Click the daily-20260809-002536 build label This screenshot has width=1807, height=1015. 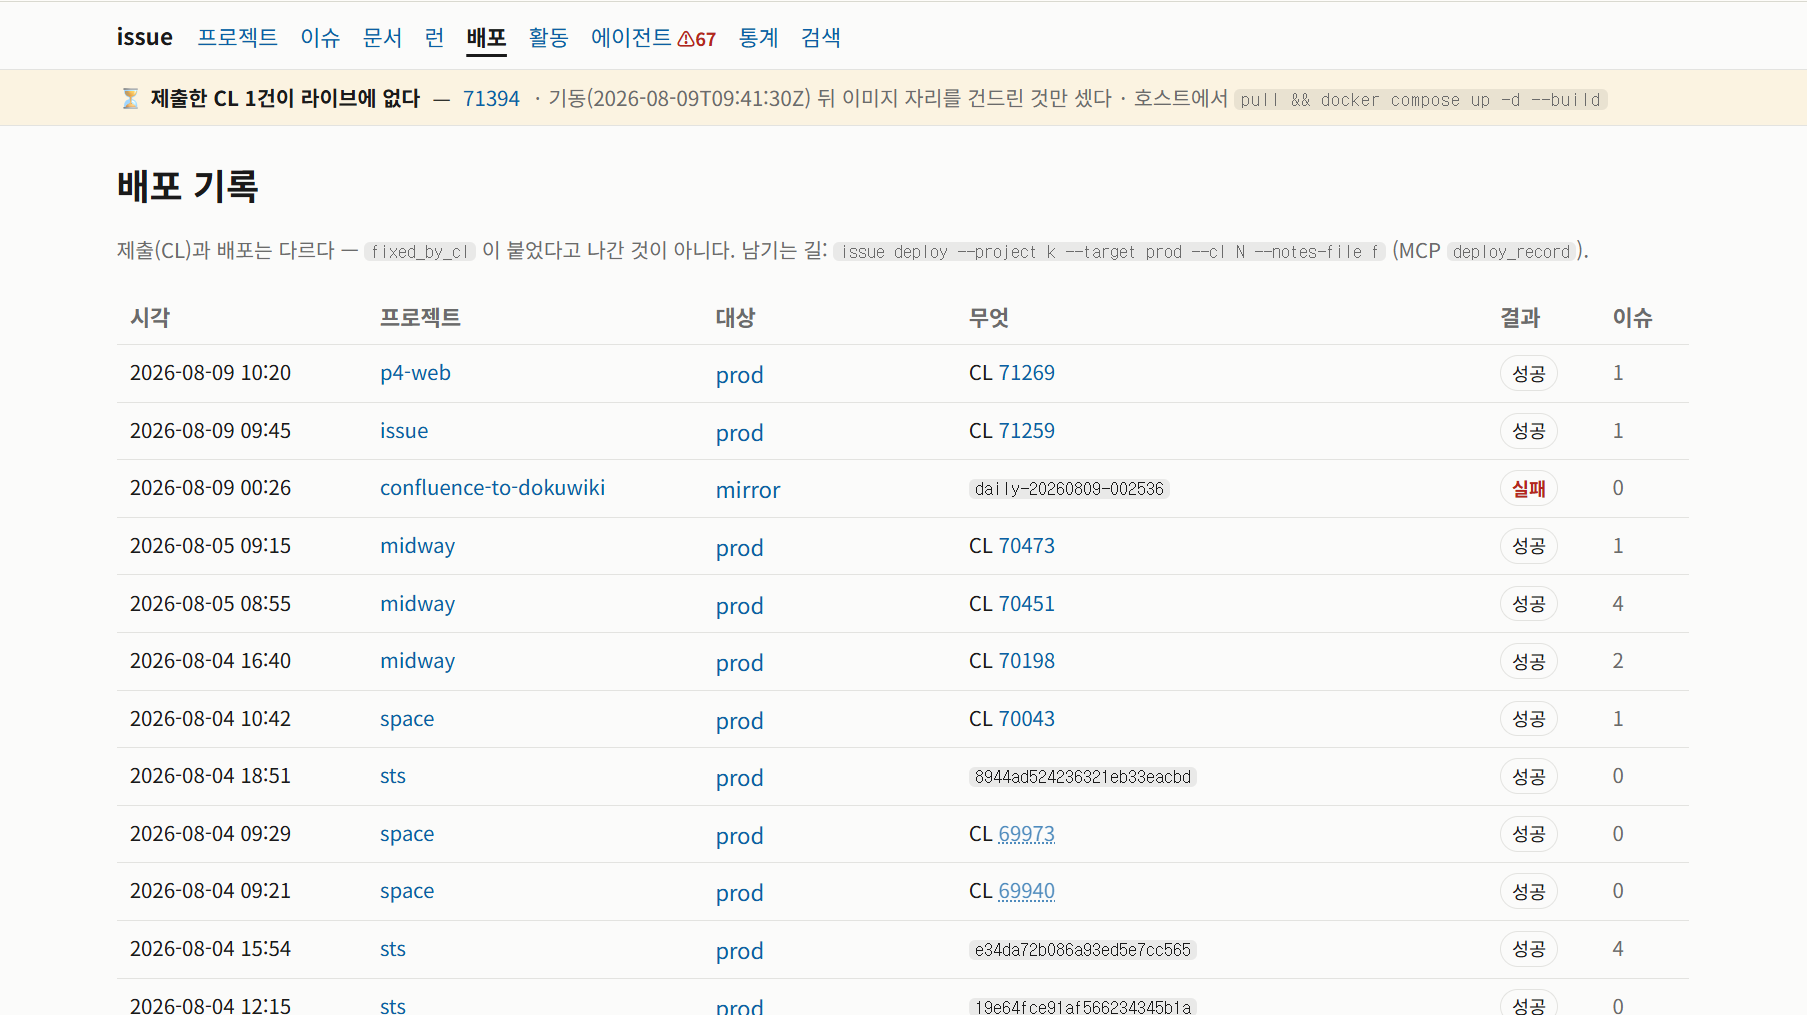point(1069,489)
